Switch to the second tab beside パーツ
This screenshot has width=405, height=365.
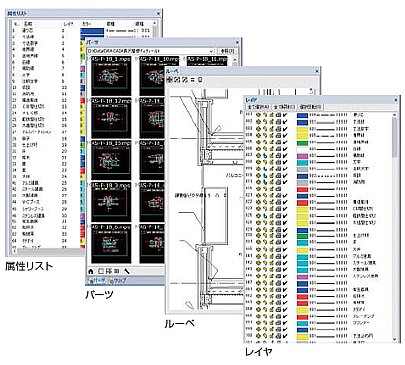(118, 281)
